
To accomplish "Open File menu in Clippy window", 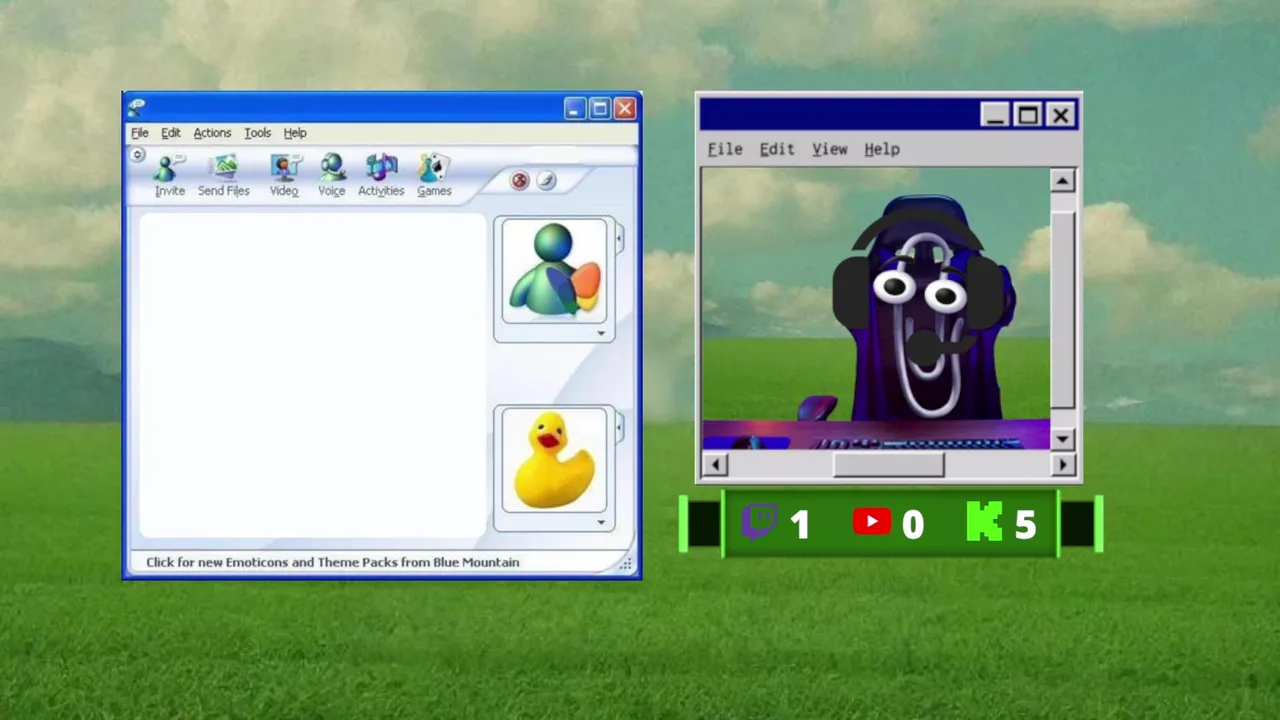I will pyautogui.click(x=725, y=149).
